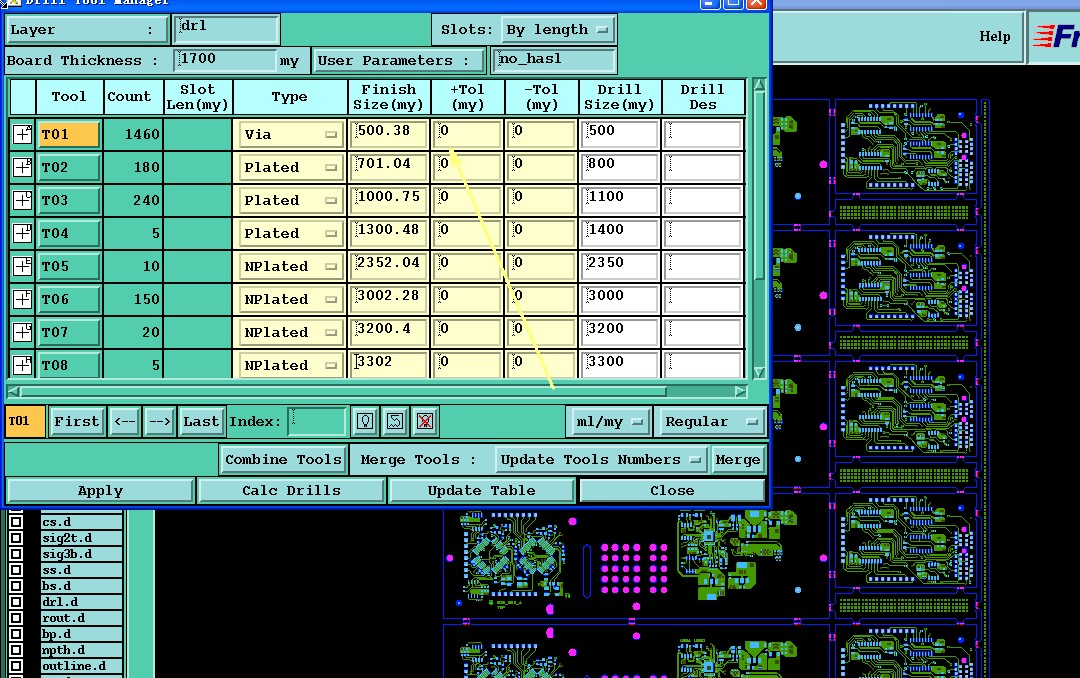Click T06 Drill Des field

point(703,299)
